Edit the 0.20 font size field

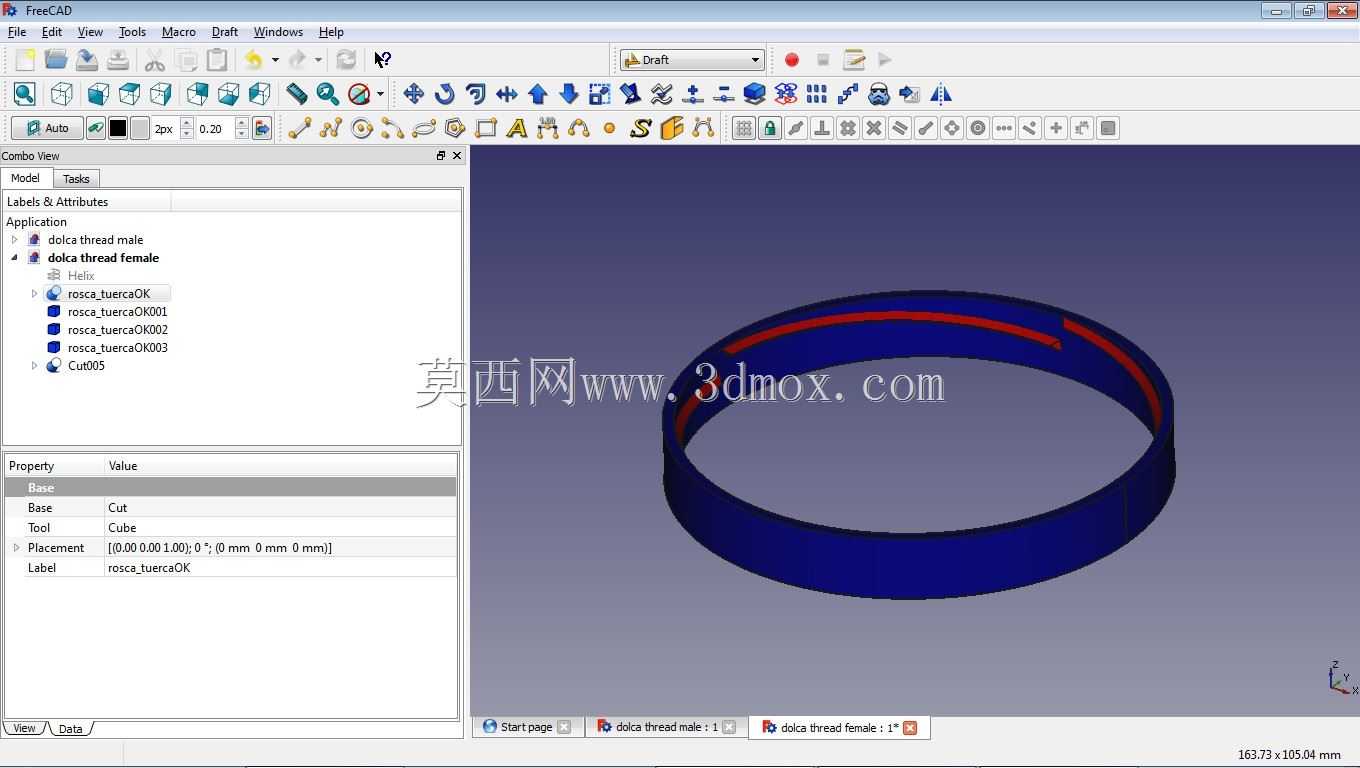pos(214,128)
